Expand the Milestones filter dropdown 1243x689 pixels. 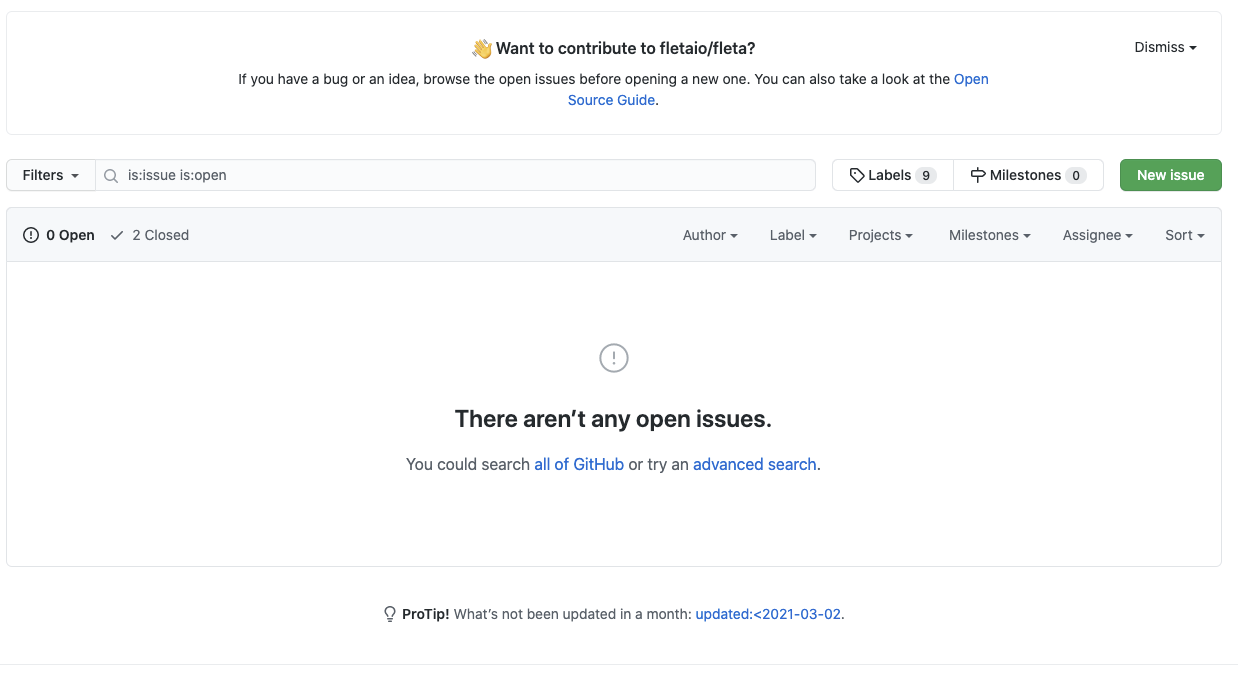990,235
